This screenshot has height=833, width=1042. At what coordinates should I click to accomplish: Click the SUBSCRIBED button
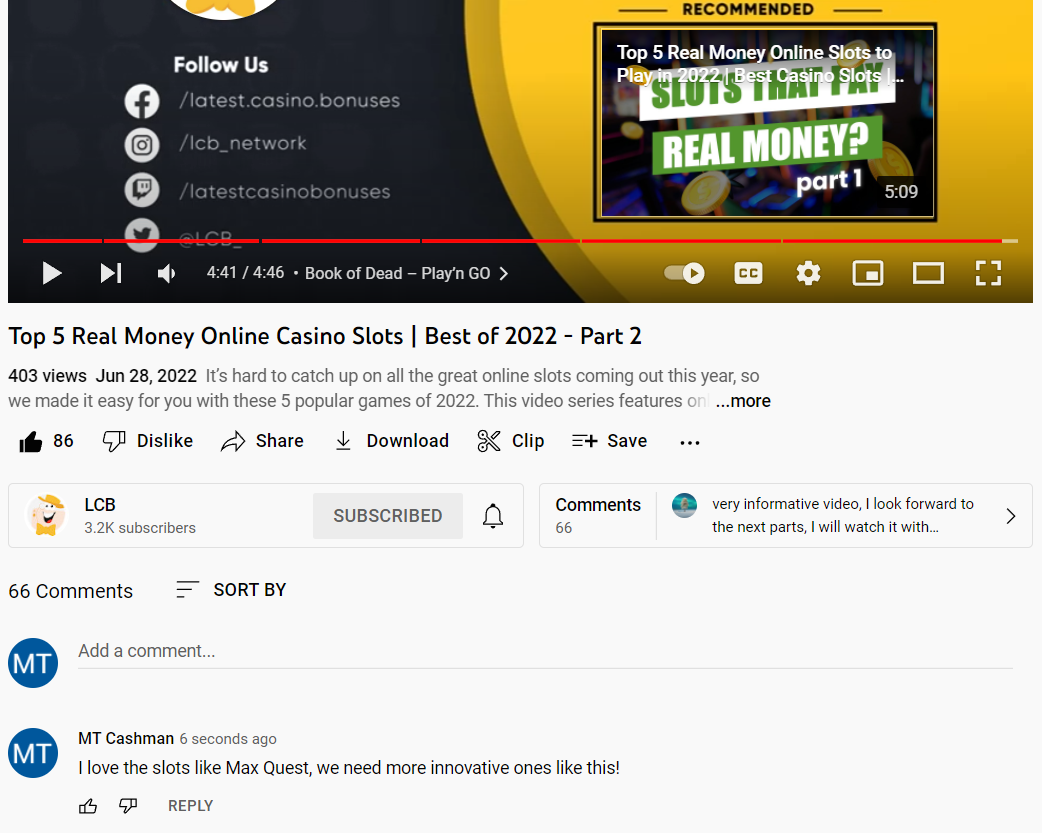click(x=388, y=516)
